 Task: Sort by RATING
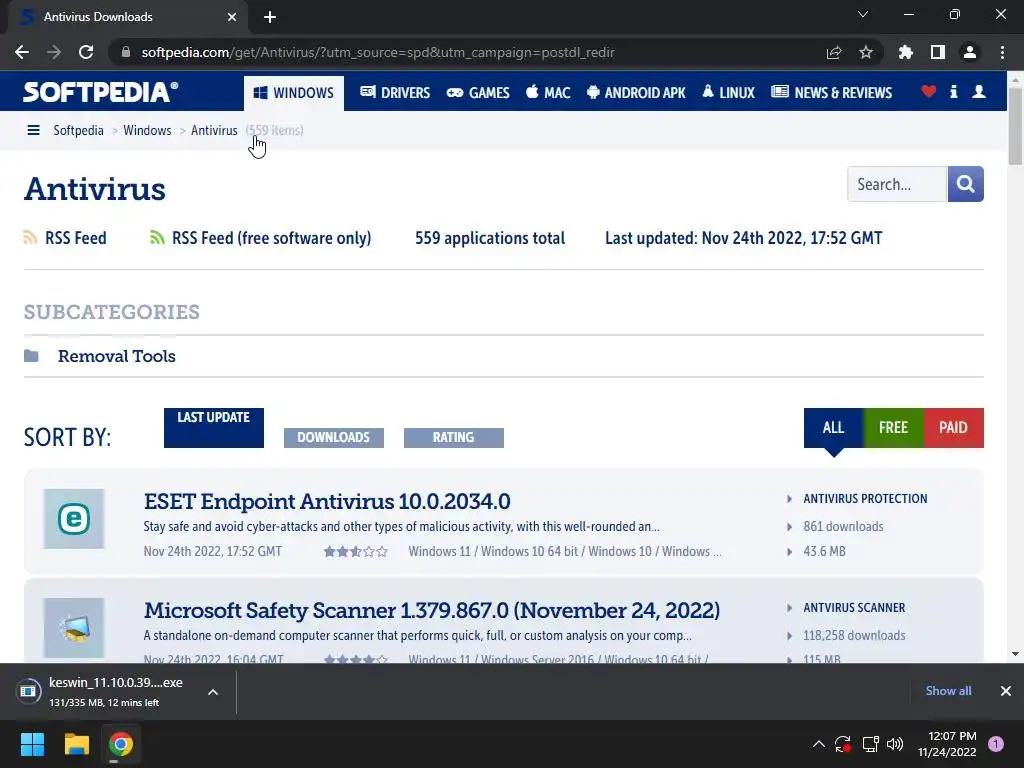click(454, 438)
